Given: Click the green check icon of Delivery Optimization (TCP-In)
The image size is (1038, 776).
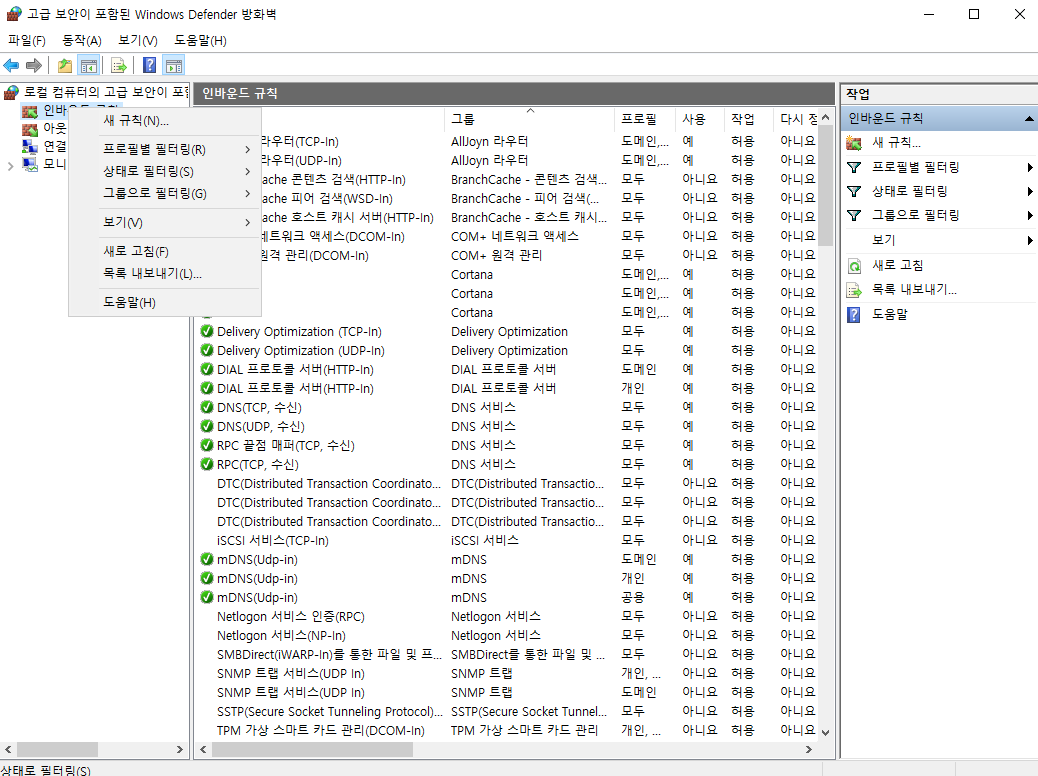Looking at the screenshot, I should point(207,331).
